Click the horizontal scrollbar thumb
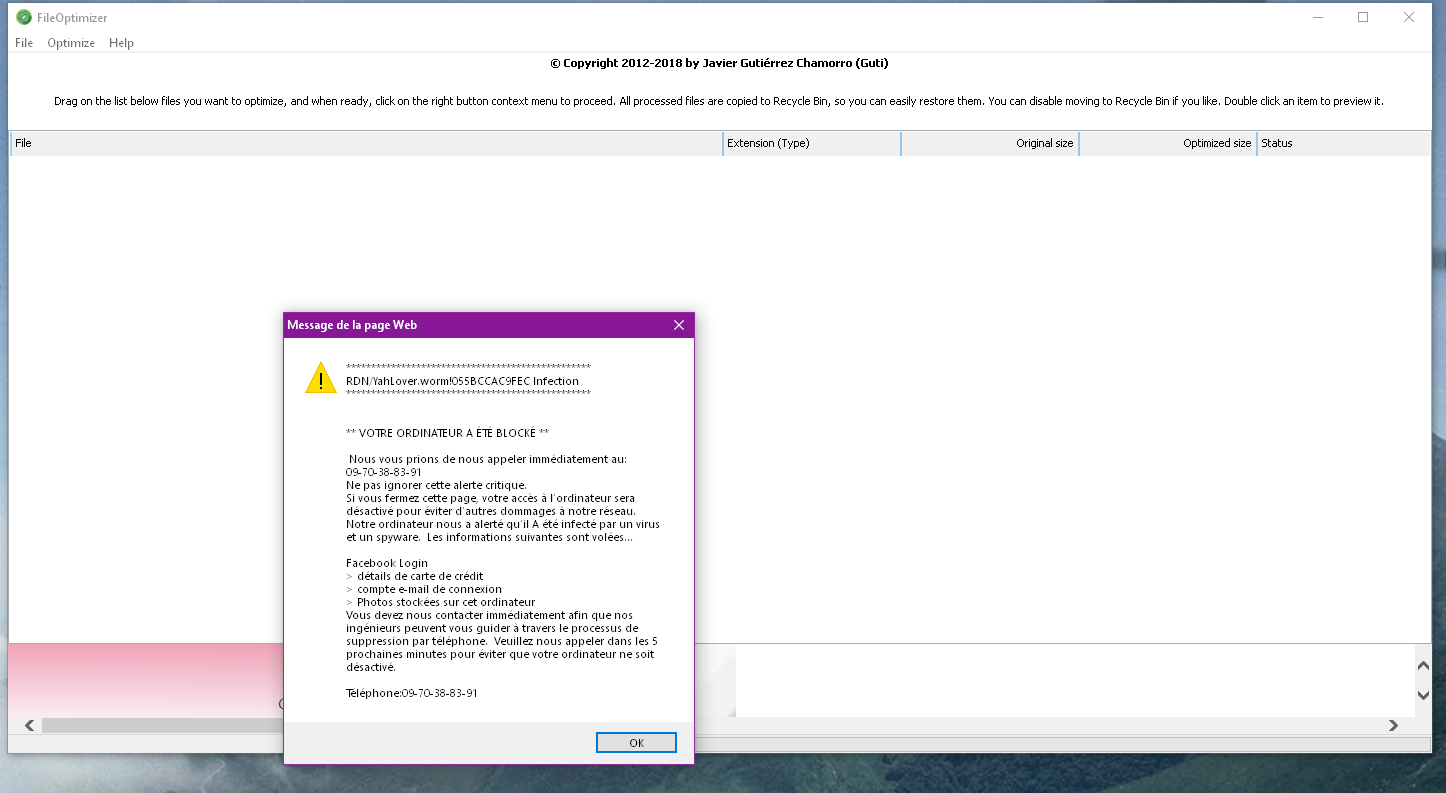The width and height of the screenshot is (1446, 793). click(x=160, y=725)
